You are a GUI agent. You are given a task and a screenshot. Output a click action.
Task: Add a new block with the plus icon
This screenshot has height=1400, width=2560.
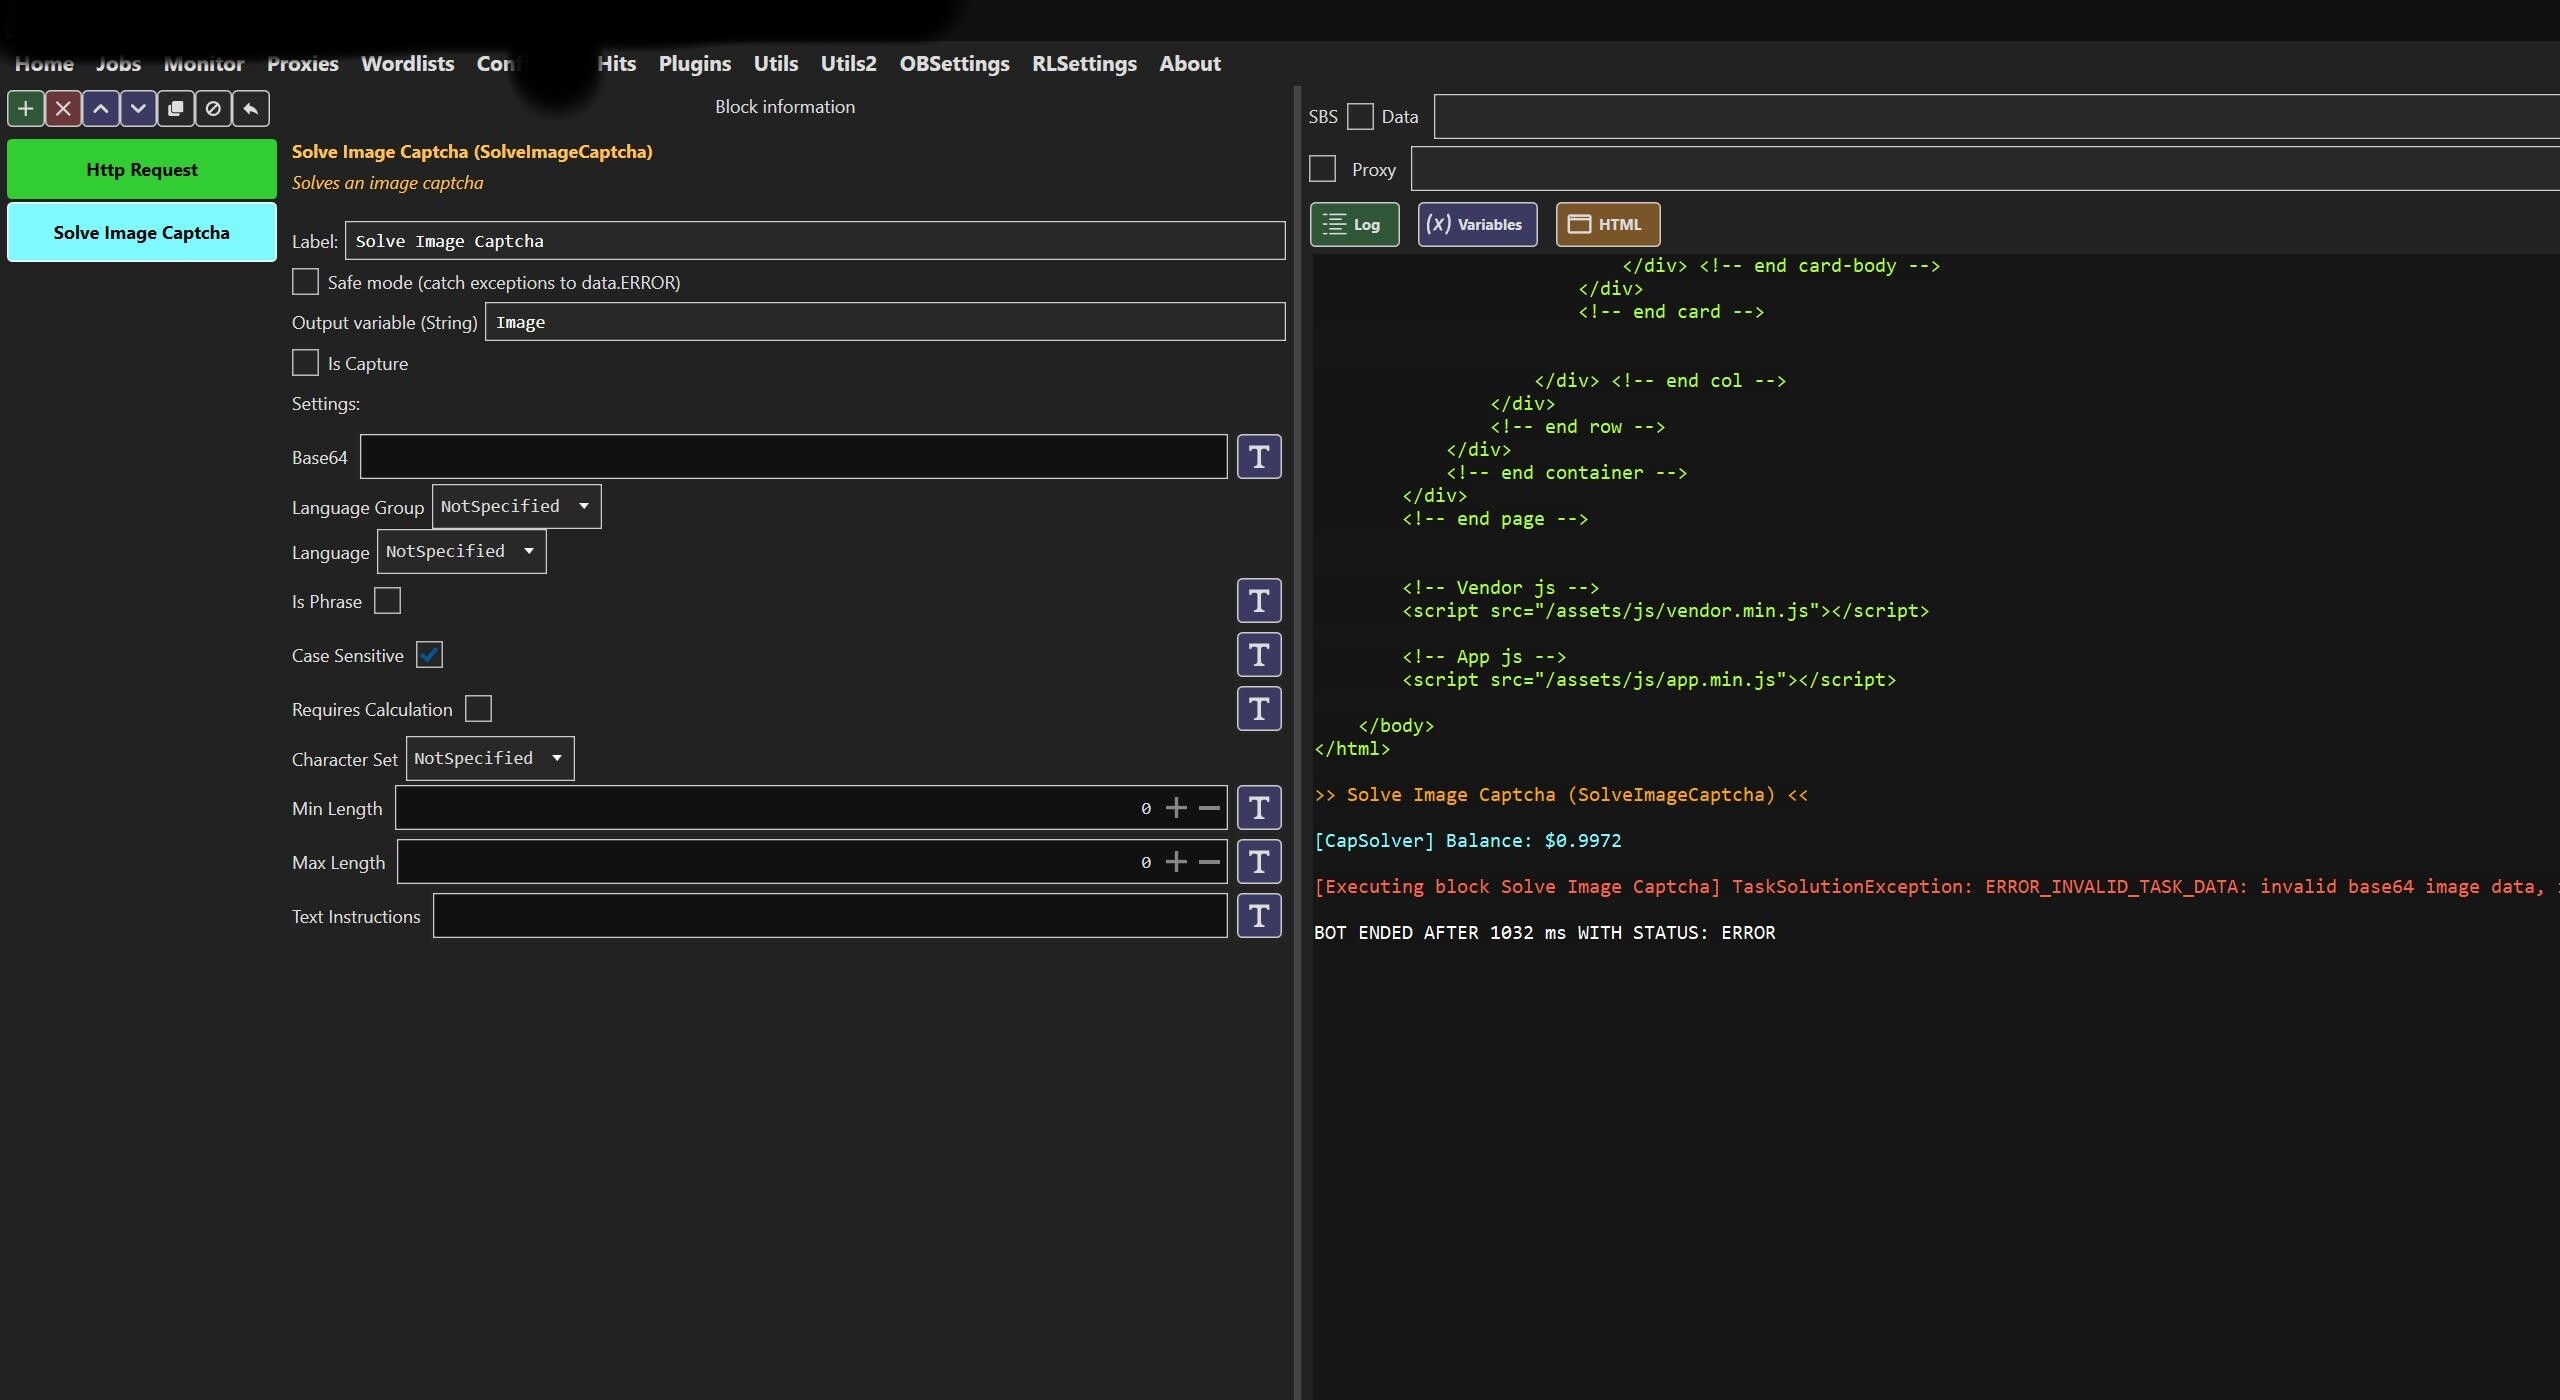(26, 108)
